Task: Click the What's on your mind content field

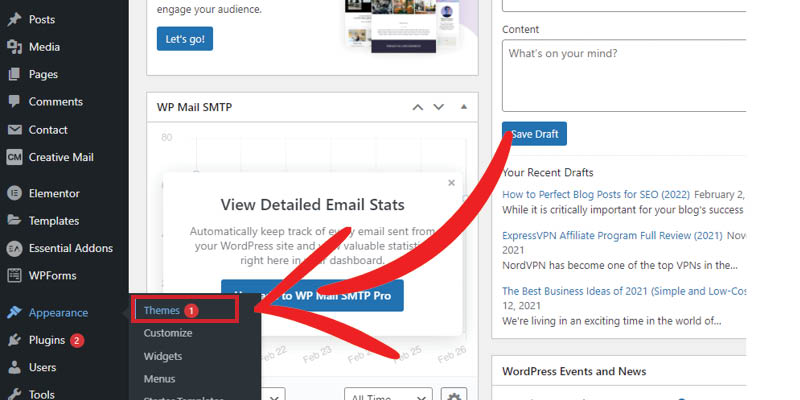Action: 624,76
